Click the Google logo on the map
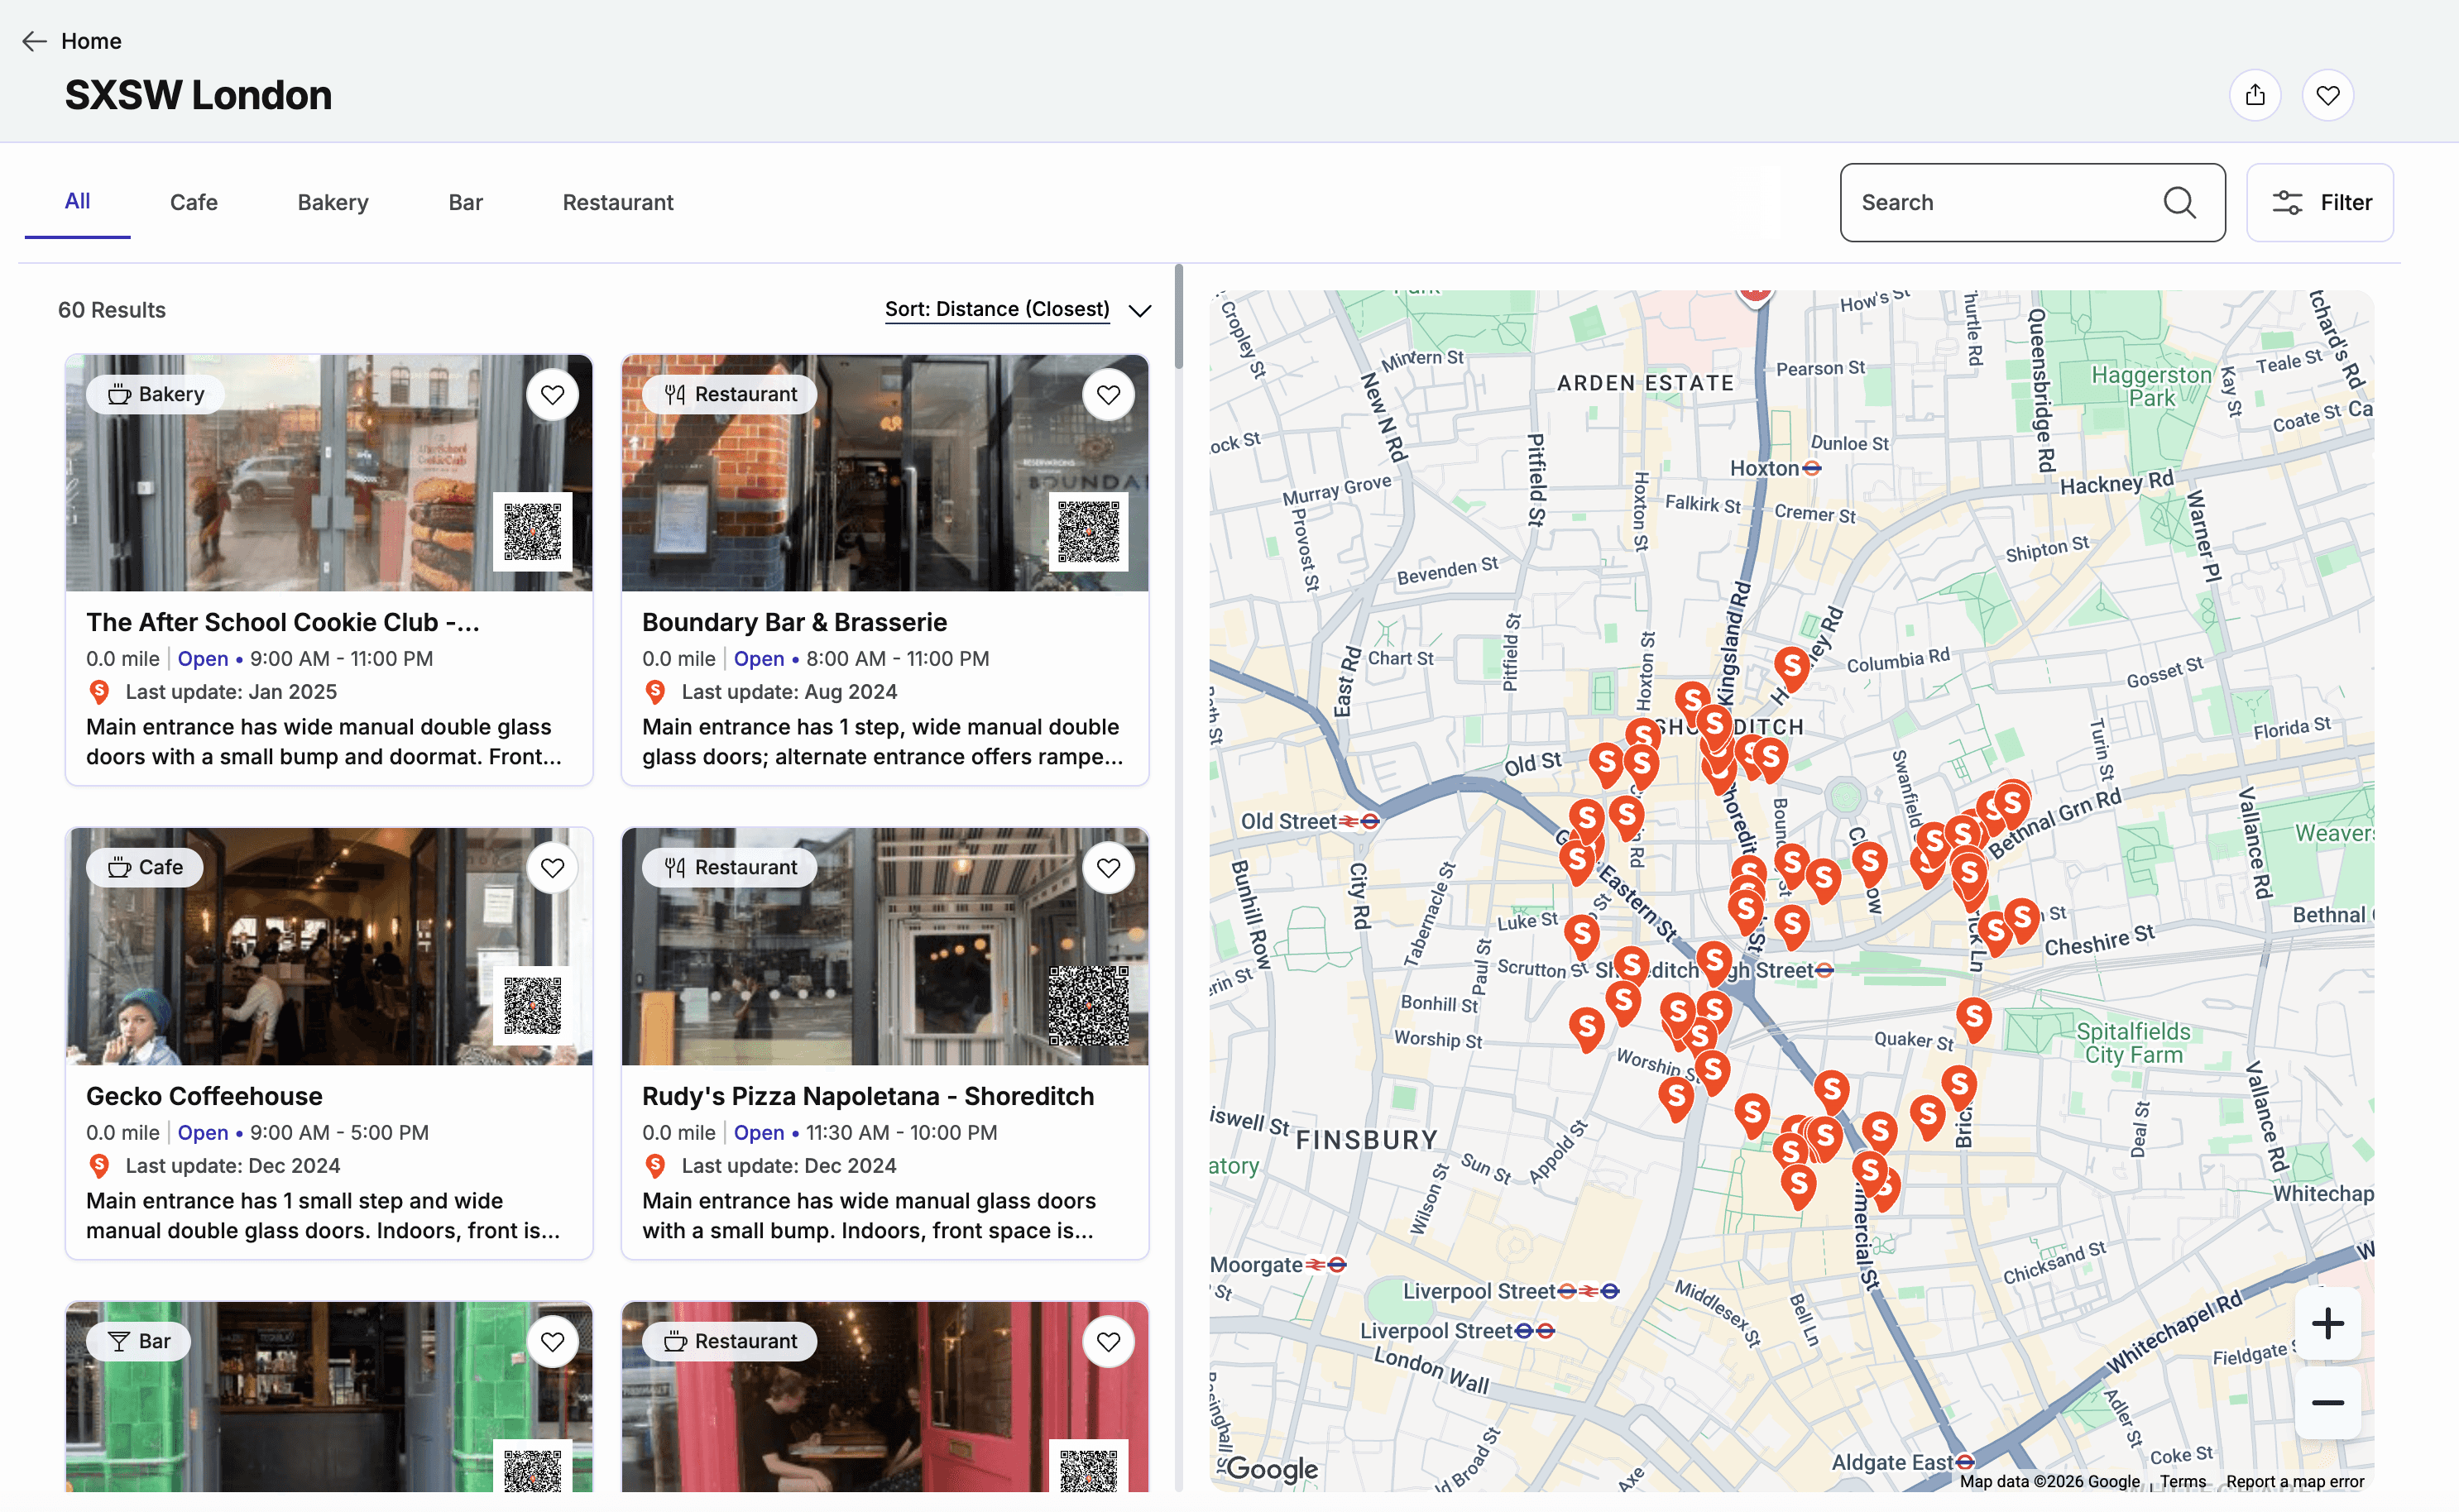The width and height of the screenshot is (2459, 1512). click(1271, 1469)
